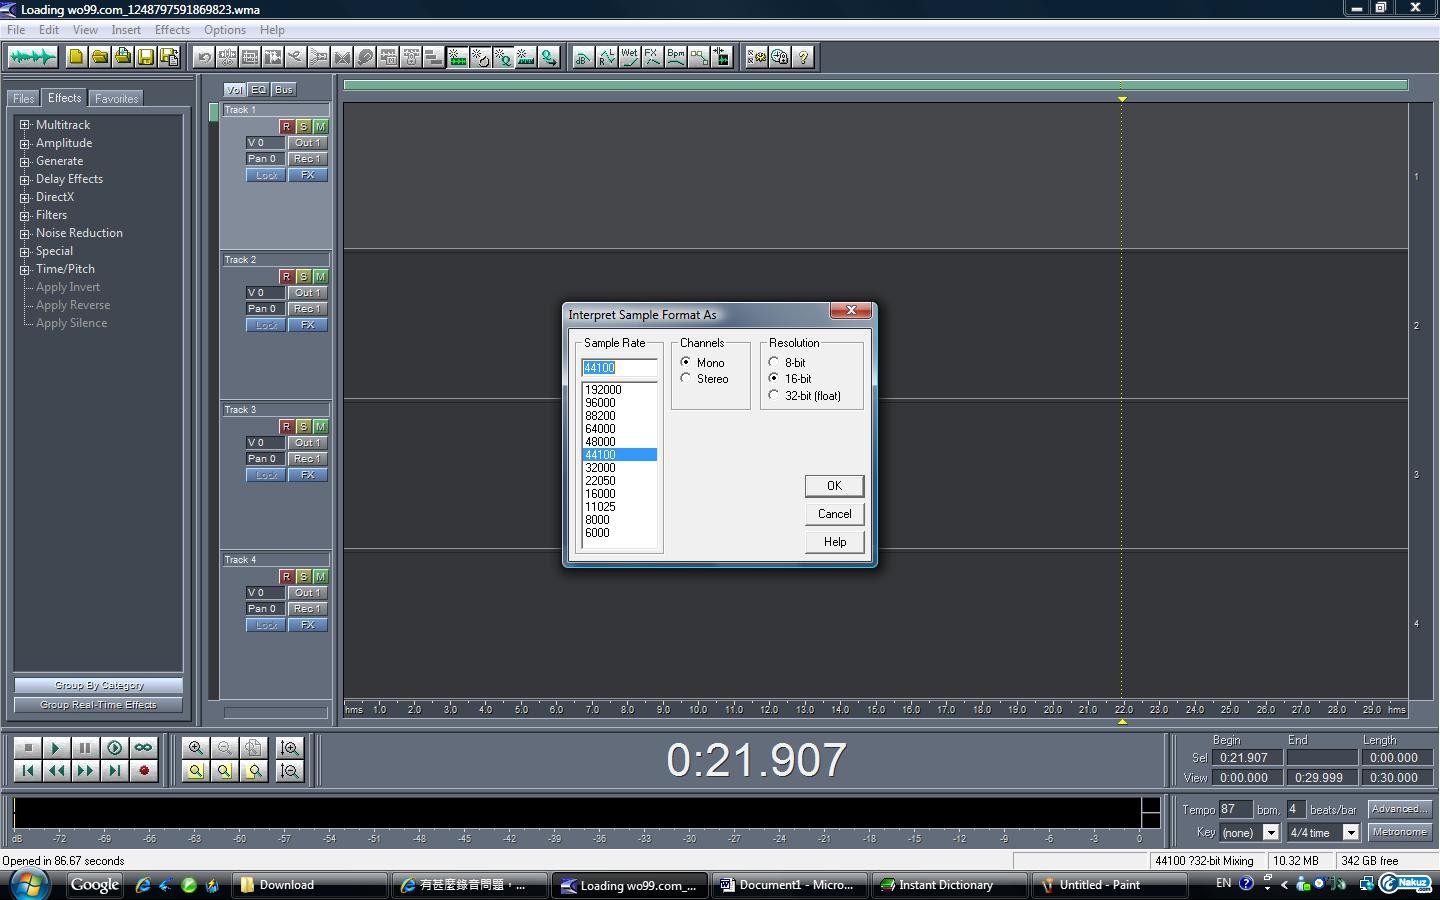Screen dimensions: 1440x900
Task: Expand the Time/Pitch tree node
Action: (25, 269)
